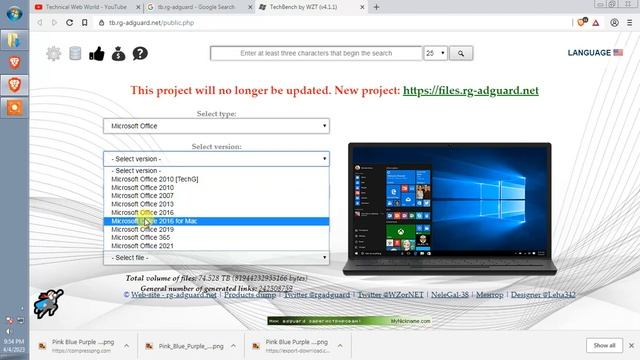Screen dimensions: 640x360
Task: Open the Designer @Leha342 link
Action: [543, 295]
